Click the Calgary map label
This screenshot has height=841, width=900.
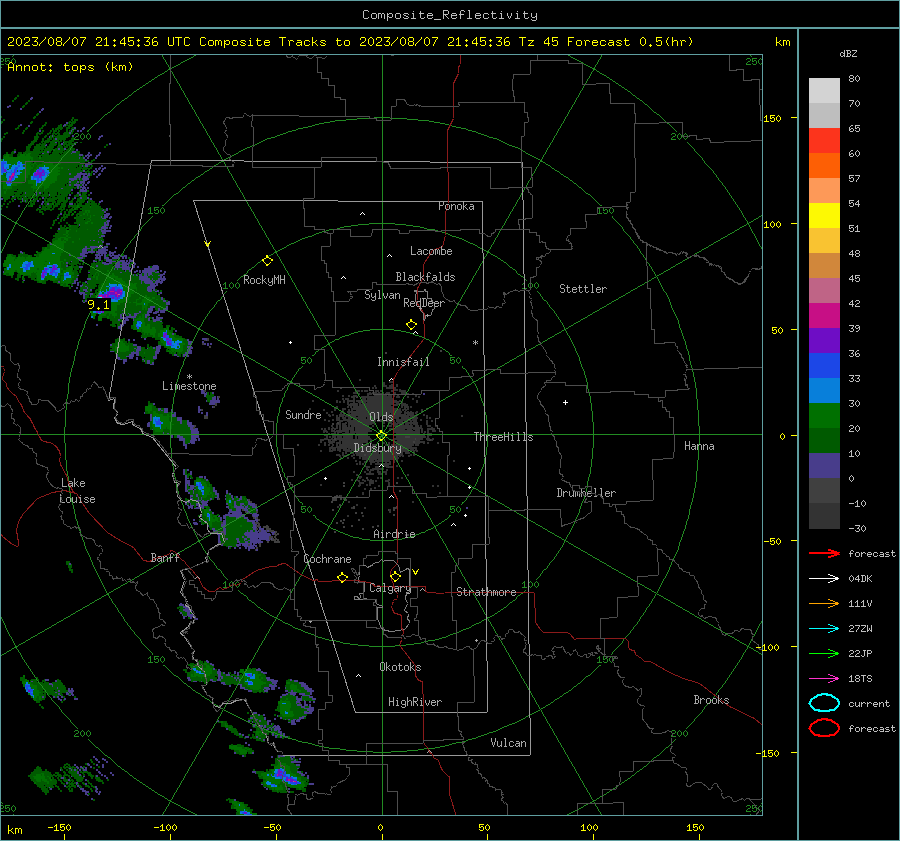click(390, 588)
